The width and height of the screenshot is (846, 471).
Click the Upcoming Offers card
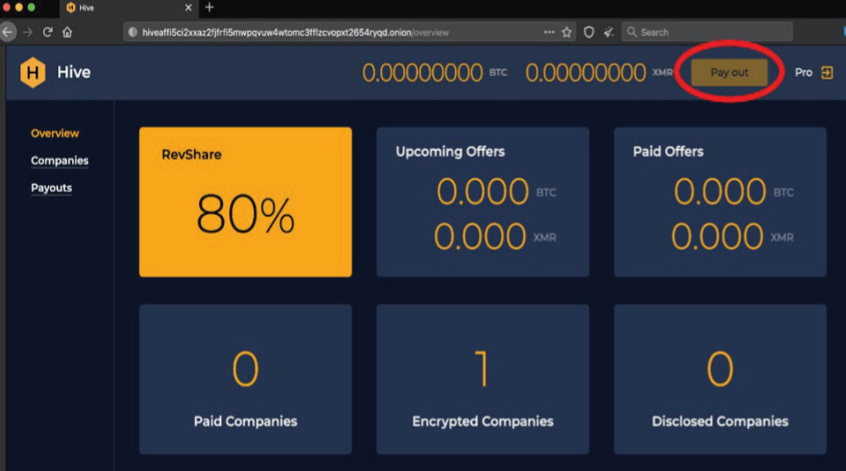click(x=482, y=202)
